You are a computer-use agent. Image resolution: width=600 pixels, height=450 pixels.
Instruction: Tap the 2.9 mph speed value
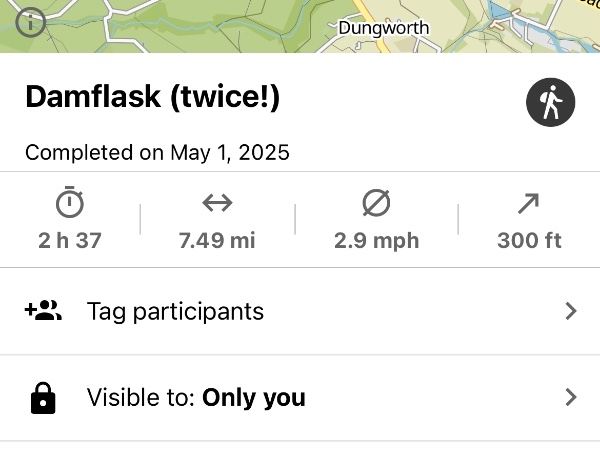coord(376,241)
